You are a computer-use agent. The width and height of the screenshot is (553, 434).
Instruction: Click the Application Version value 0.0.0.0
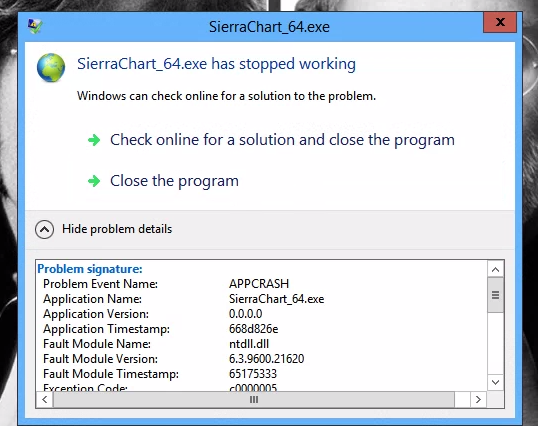[245, 314]
